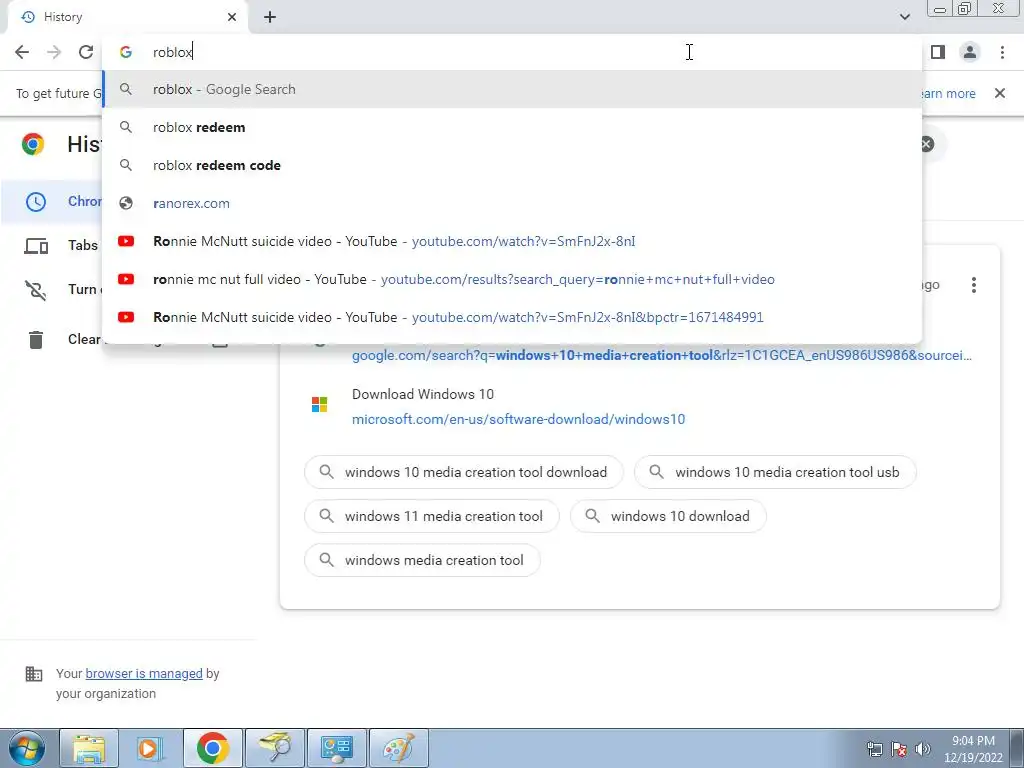Click the Microsoft favicon beside Download Windows 10

(x=319, y=405)
